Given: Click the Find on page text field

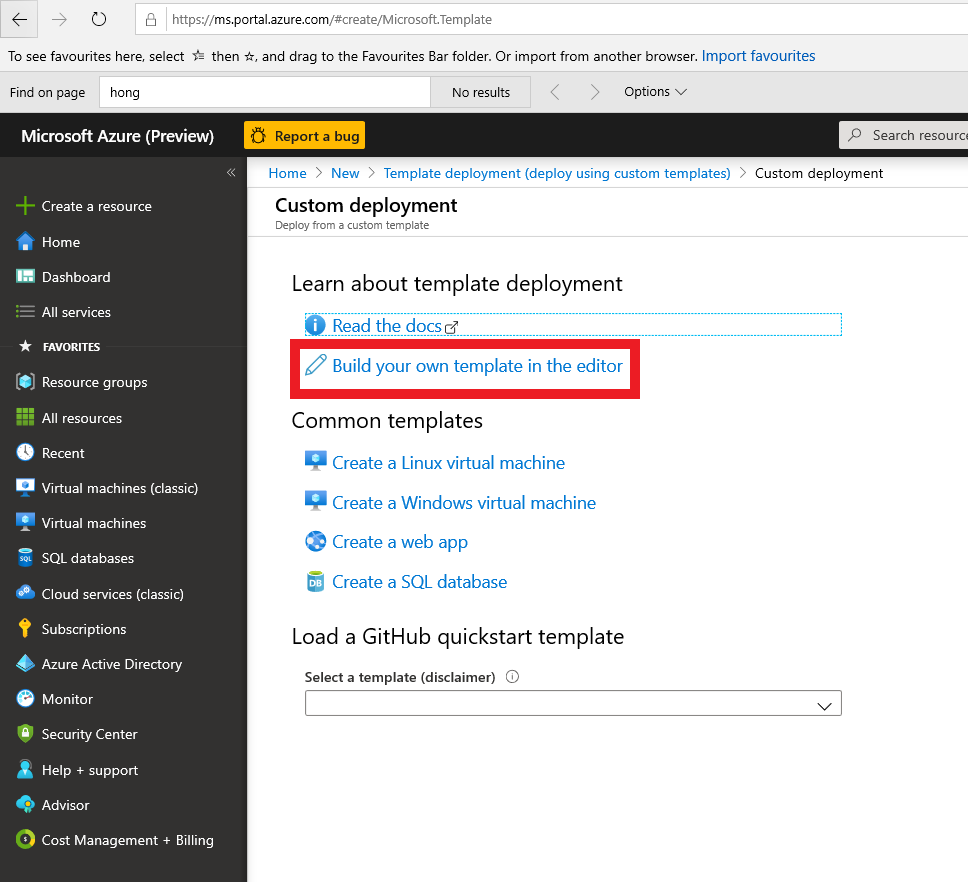Looking at the screenshot, I should [264, 92].
